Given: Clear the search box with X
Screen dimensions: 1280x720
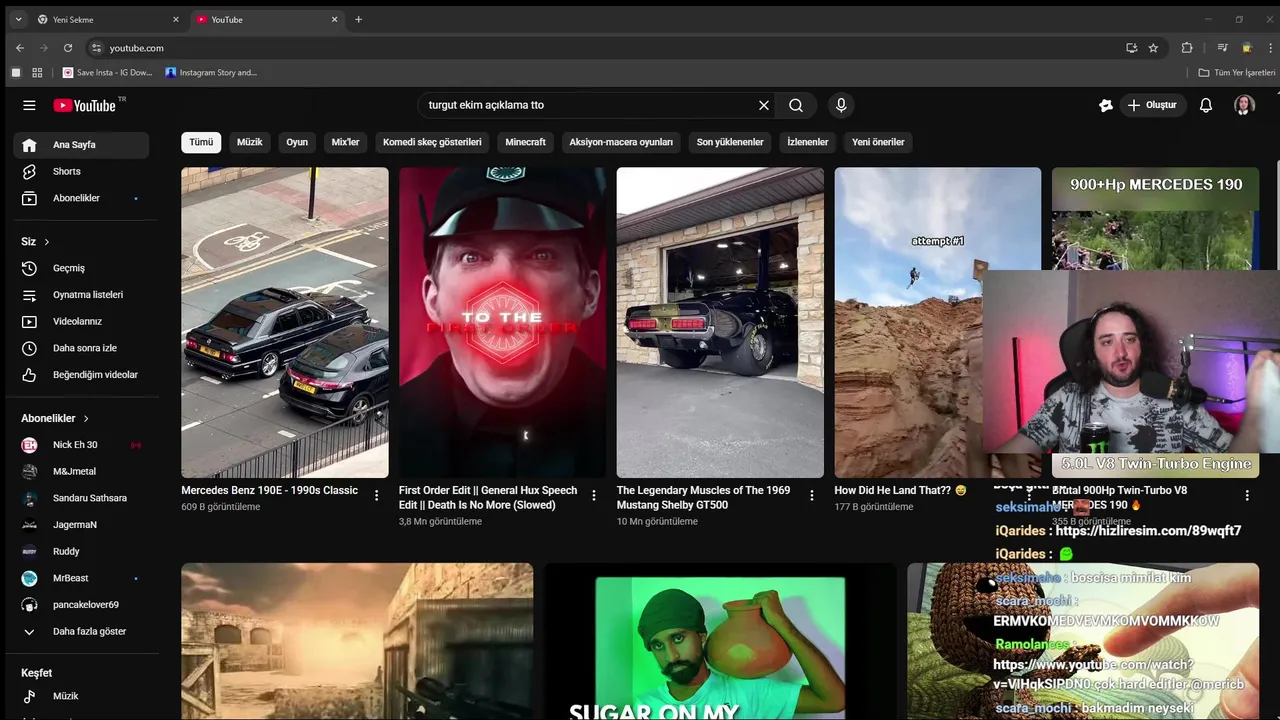Looking at the screenshot, I should pos(764,105).
